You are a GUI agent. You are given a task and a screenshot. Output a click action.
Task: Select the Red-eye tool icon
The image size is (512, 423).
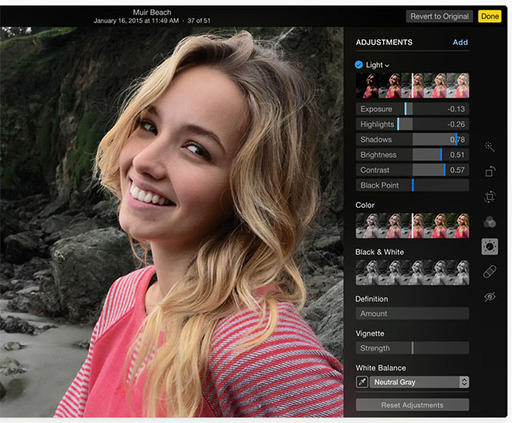(490, 296)
